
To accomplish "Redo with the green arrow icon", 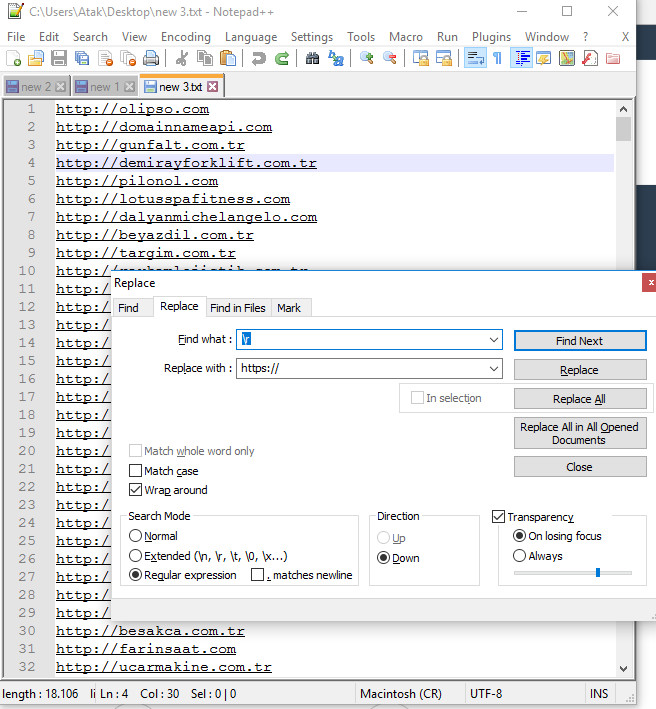I will click(x=282, y=58).
